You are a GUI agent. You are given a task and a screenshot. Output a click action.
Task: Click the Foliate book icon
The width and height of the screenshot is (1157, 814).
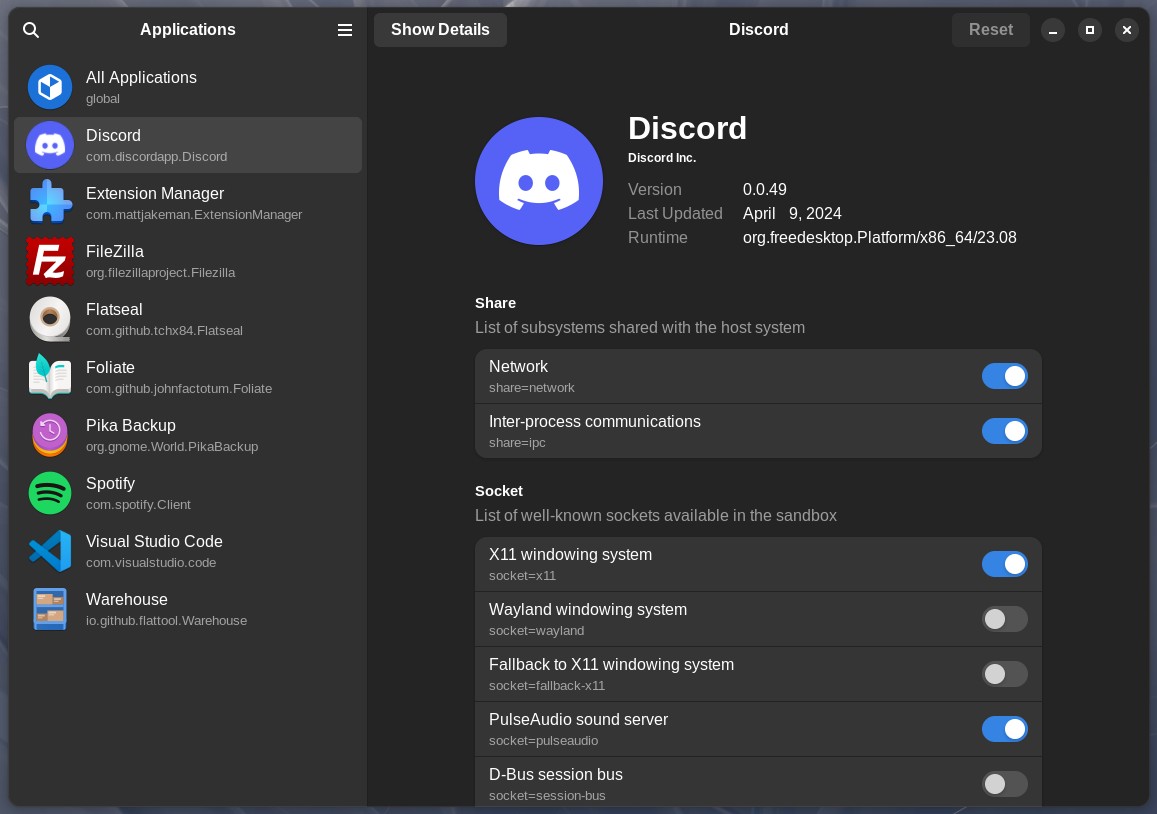(x=50, y=377)
